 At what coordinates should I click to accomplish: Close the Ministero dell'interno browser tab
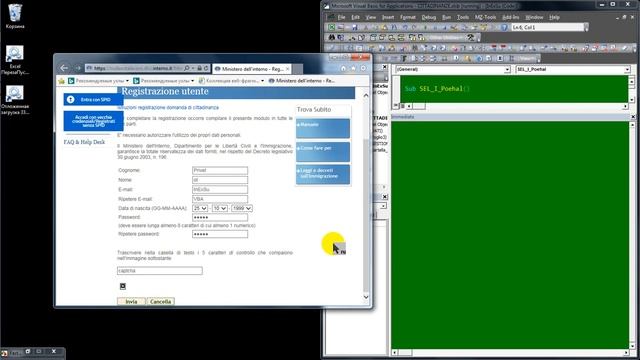[287, 69]
